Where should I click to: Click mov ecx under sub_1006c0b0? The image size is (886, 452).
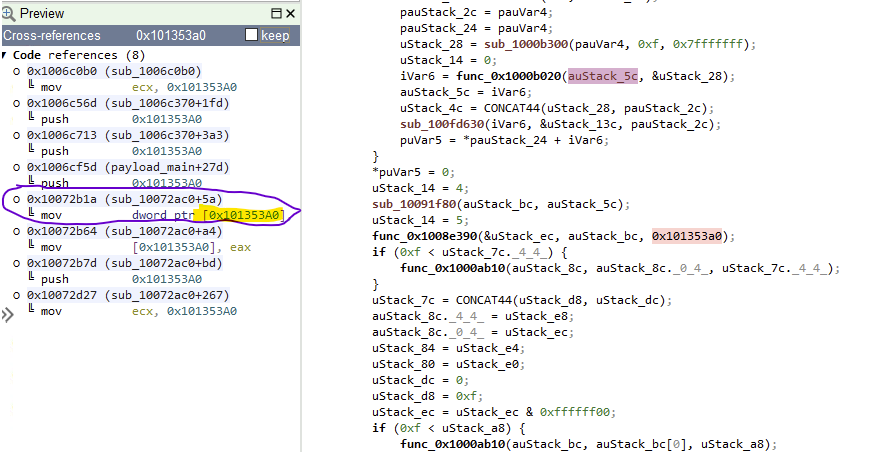click(138, 88)
